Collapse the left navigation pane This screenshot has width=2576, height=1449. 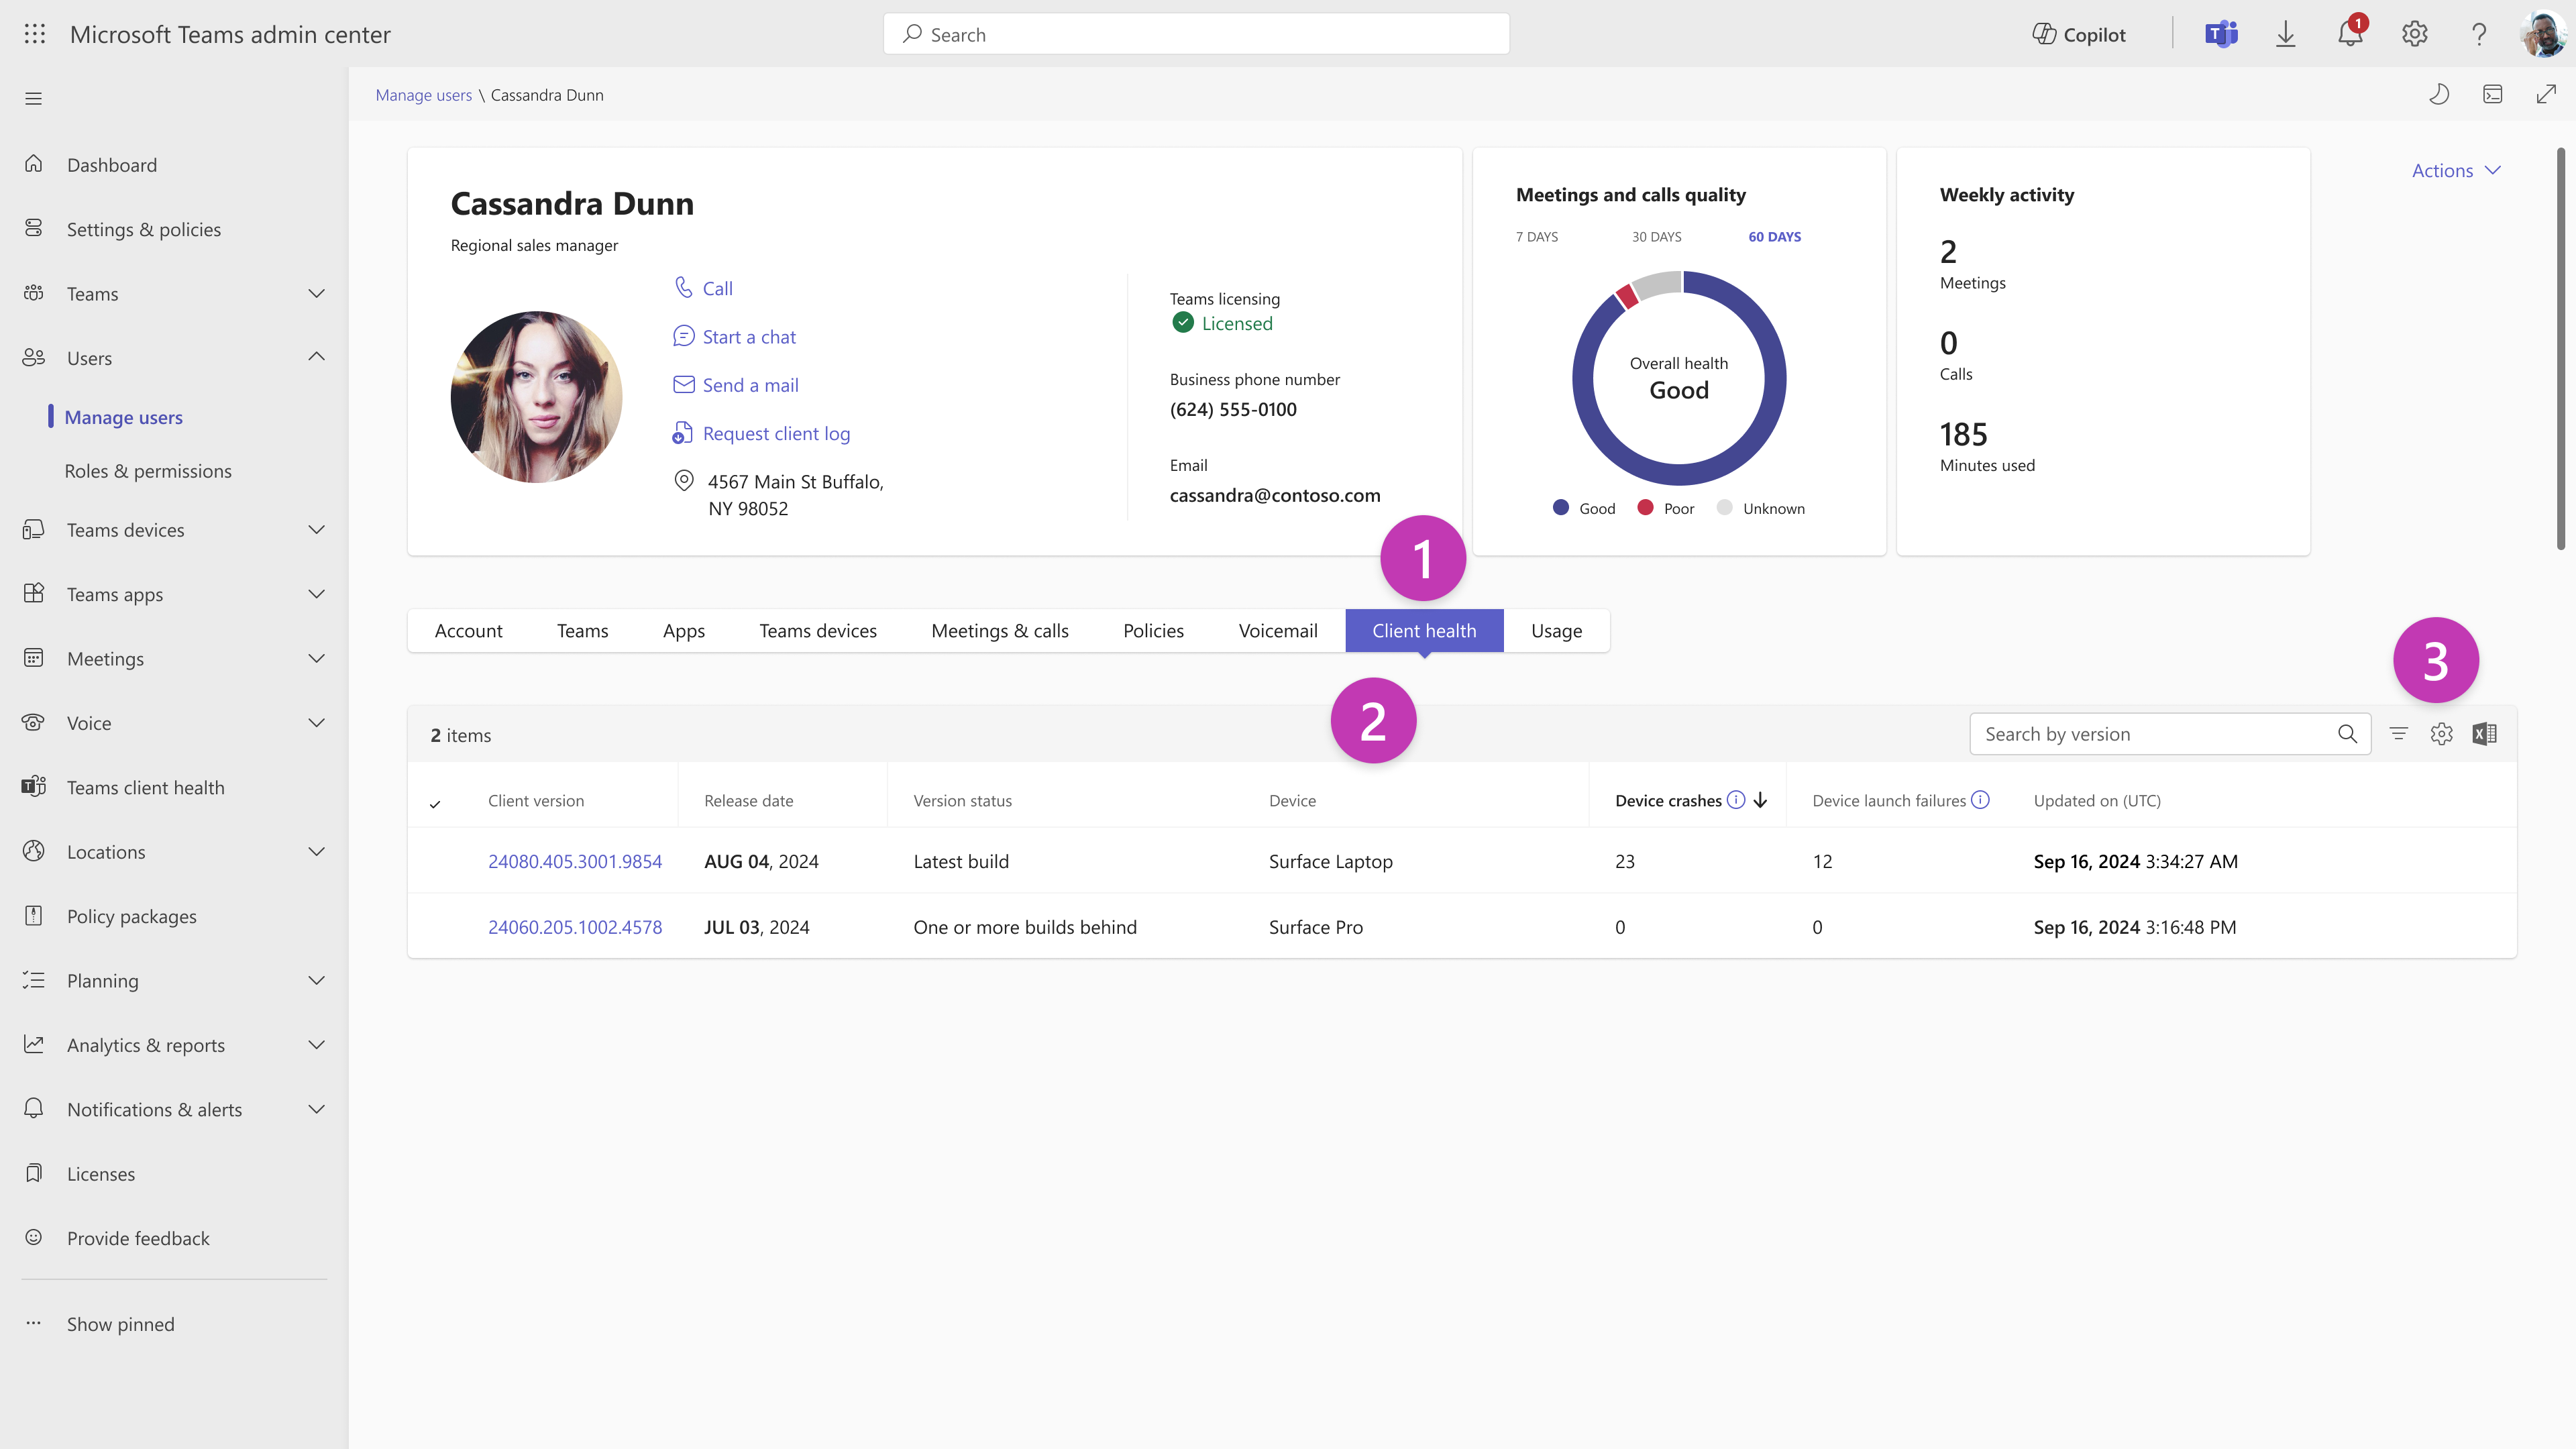pos(33,97)
